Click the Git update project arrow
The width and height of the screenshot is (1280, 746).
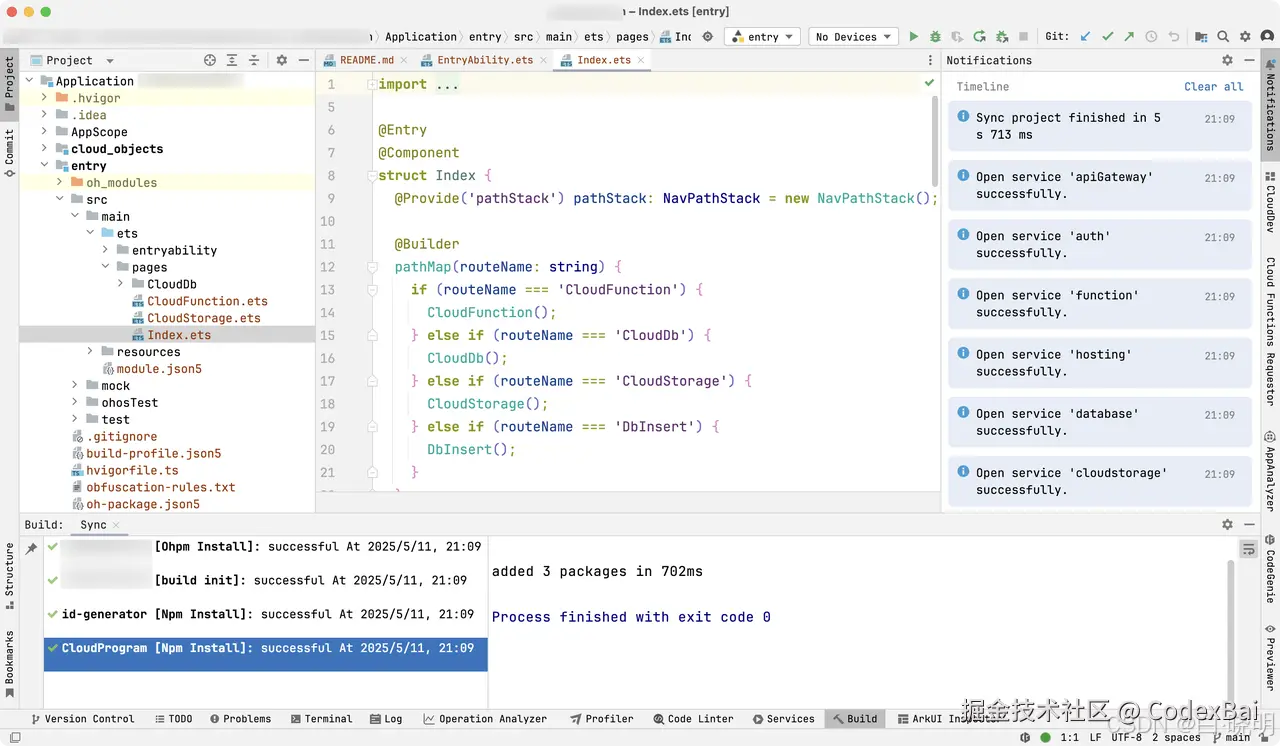1085,37
